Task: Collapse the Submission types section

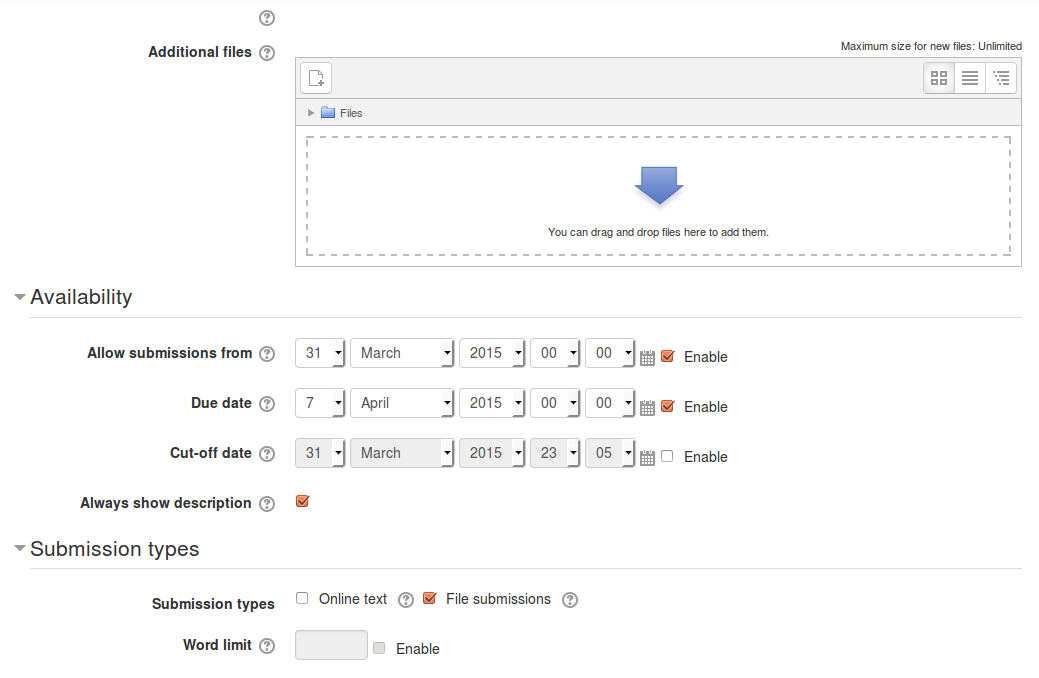Action: coord(20,549)
